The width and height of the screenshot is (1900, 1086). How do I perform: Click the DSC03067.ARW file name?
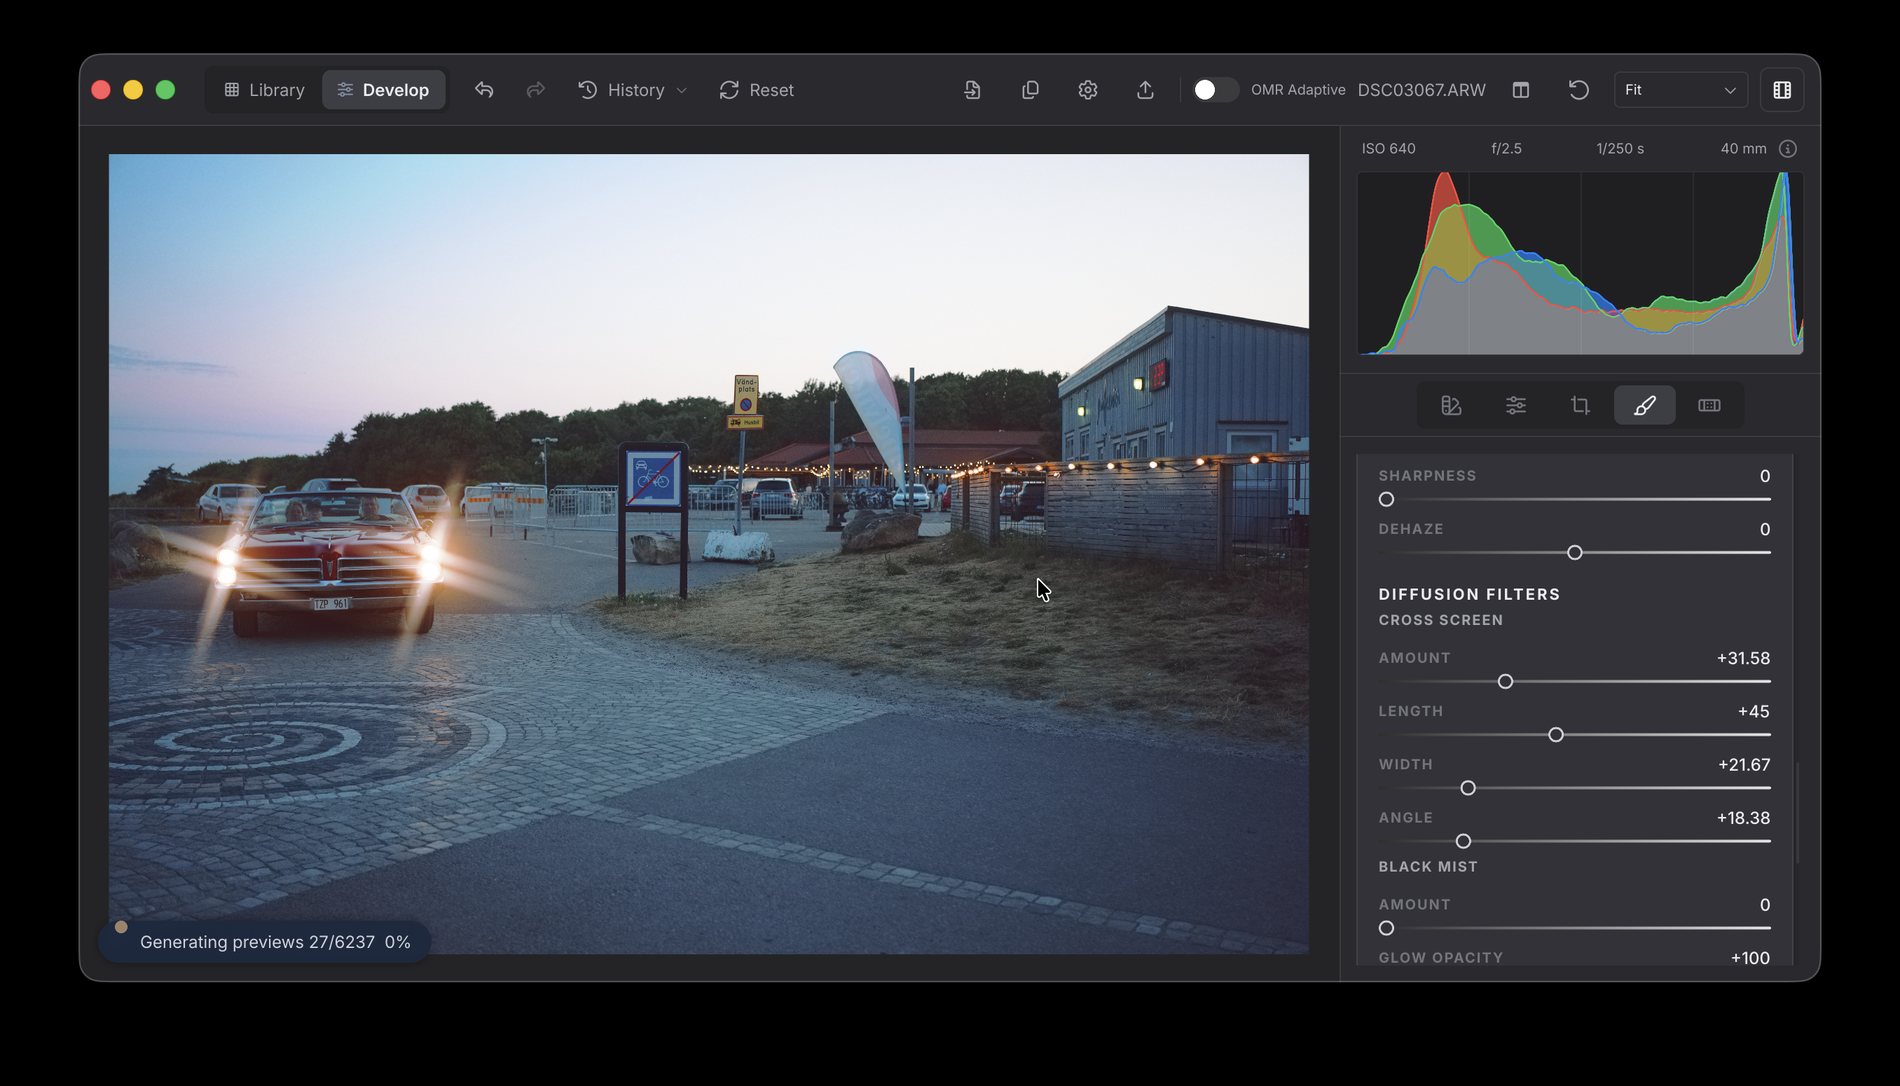1421,90
